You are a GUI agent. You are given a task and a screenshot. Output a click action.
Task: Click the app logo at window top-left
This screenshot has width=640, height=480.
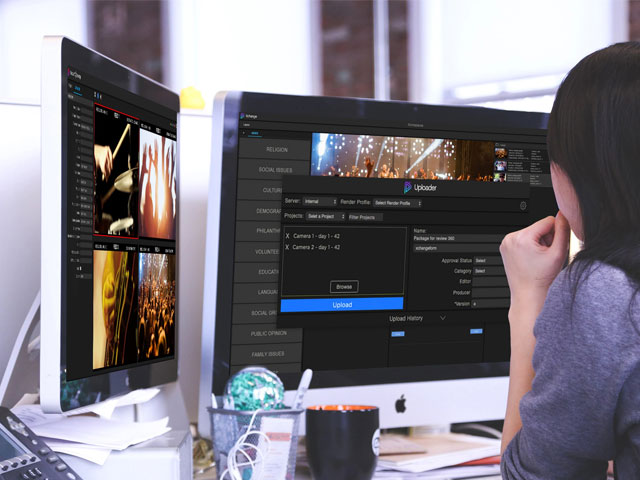242,116
